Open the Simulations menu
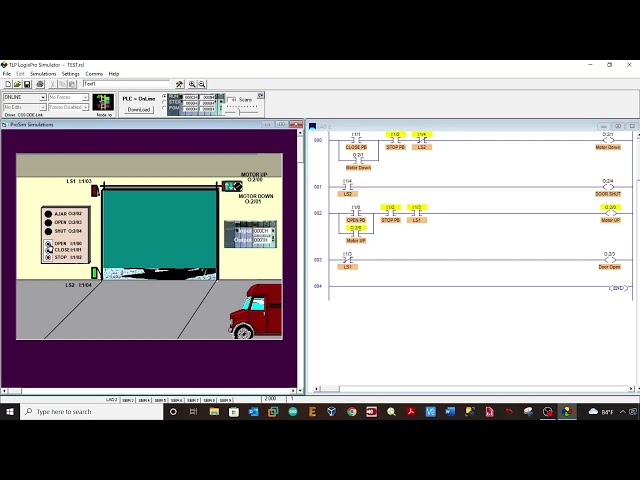 click(x=43, y=74)
